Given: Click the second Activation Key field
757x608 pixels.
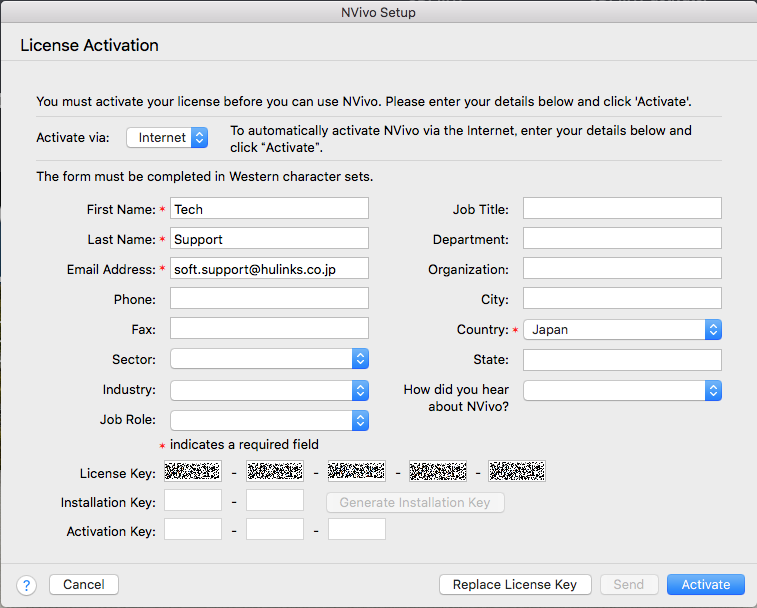Looking at the screenshot, I should pyautogui.click(x=275, y=529).
